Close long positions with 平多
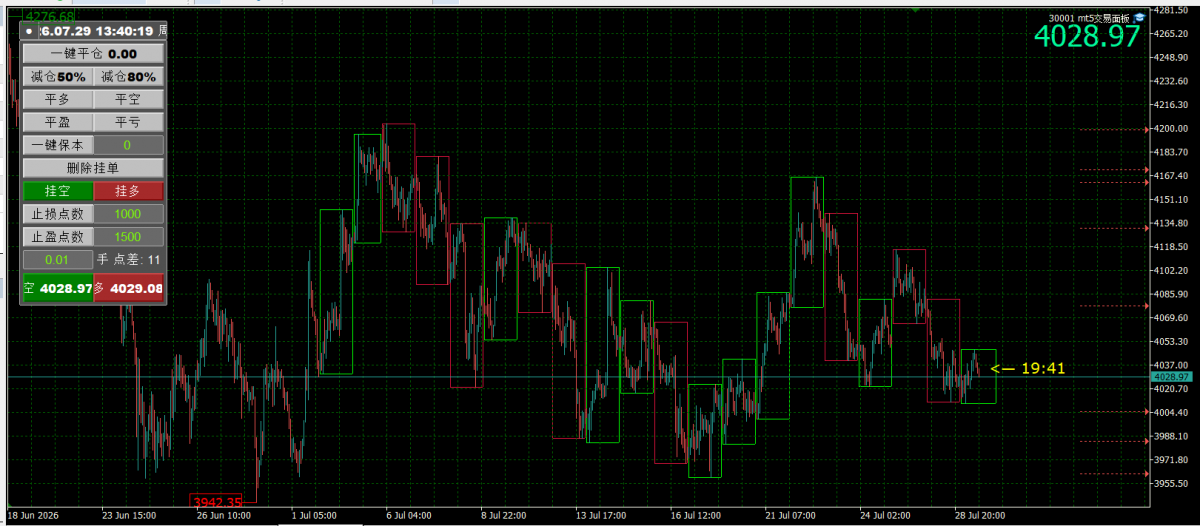The height and width of the screenshot is (526, 1200). (58, 99)
